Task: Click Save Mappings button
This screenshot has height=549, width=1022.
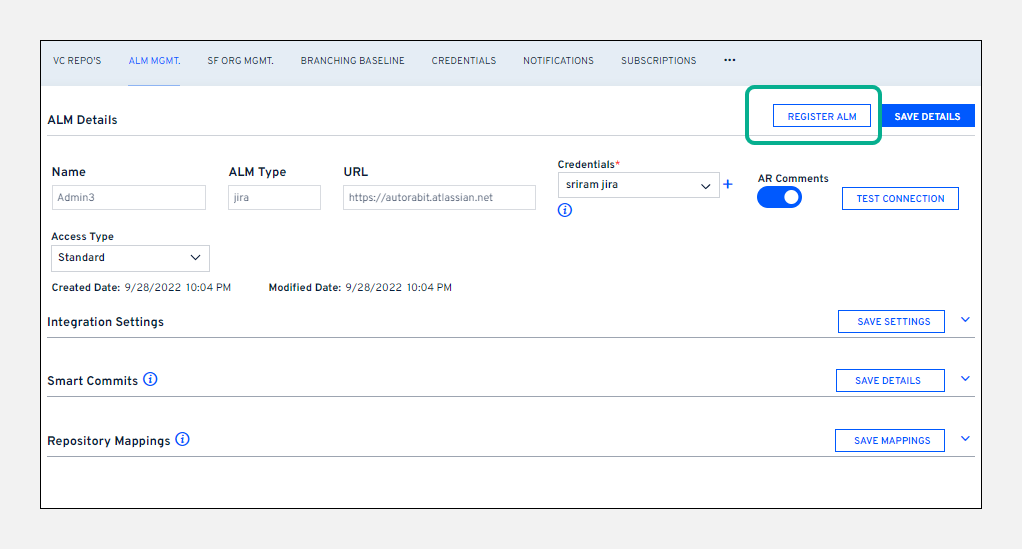Action: point(890,441)
